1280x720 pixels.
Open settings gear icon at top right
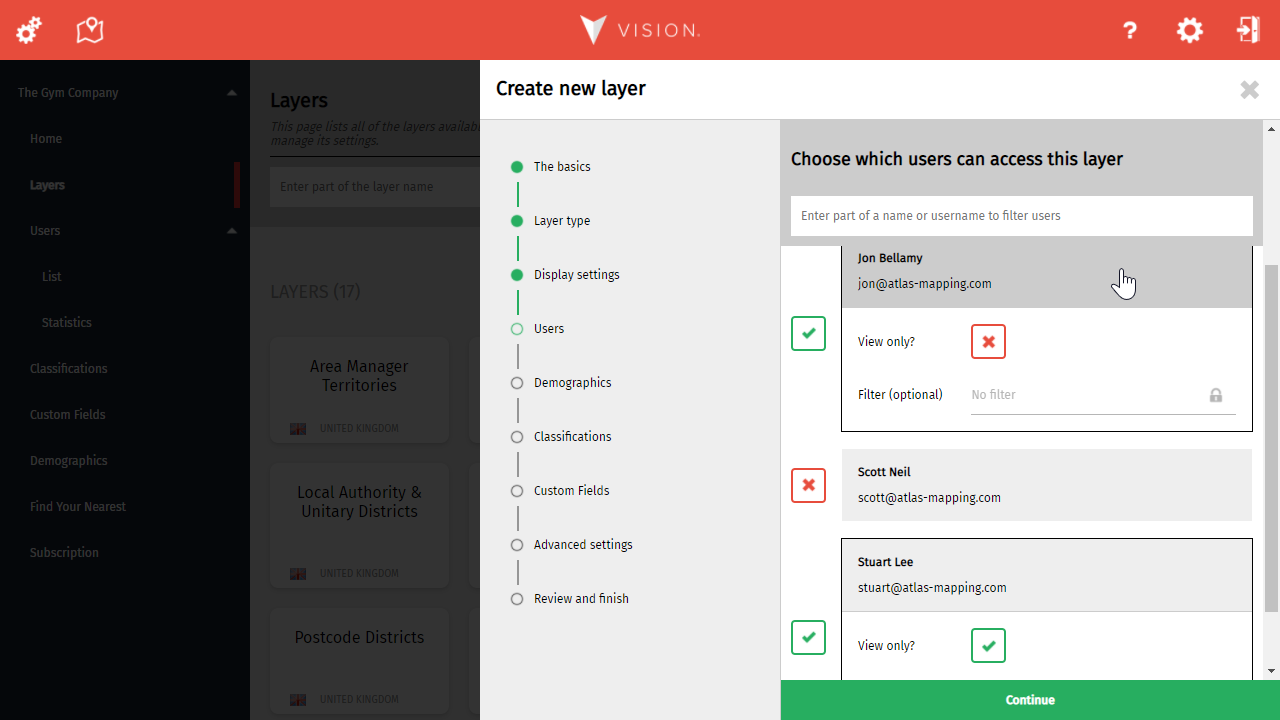[x=1189, y=30]
